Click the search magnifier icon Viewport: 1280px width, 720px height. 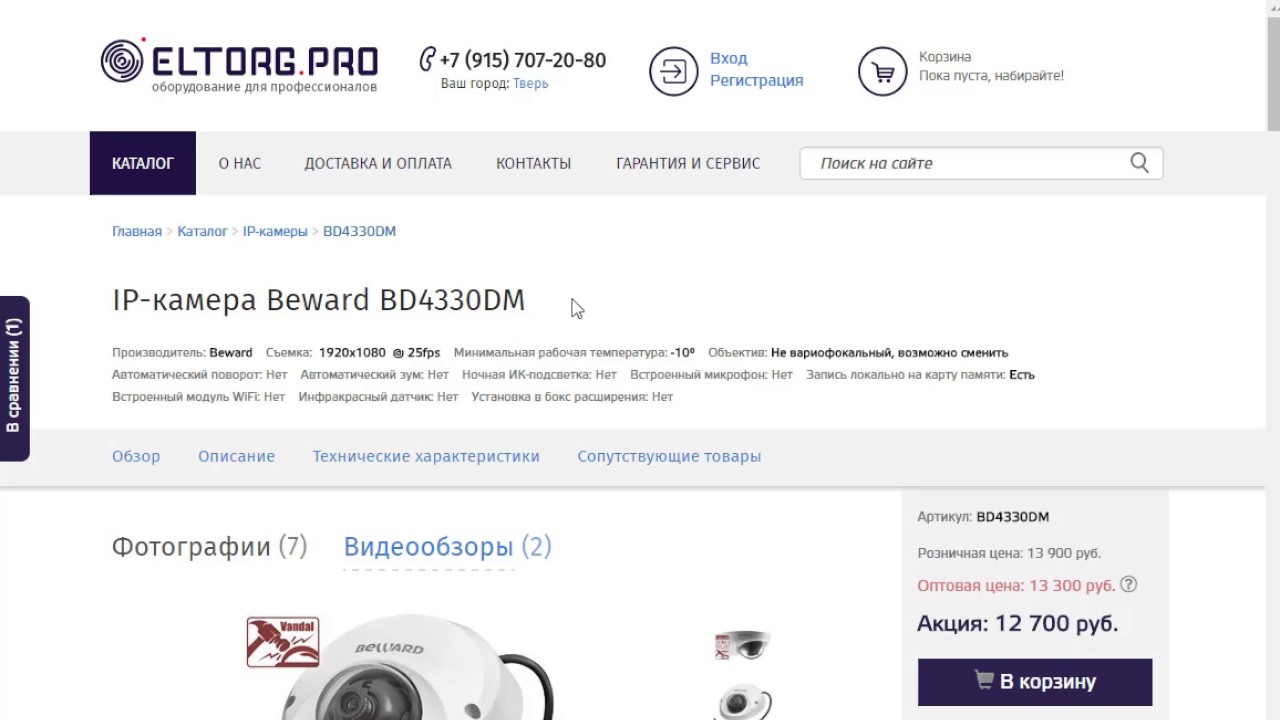[1139, 163]
